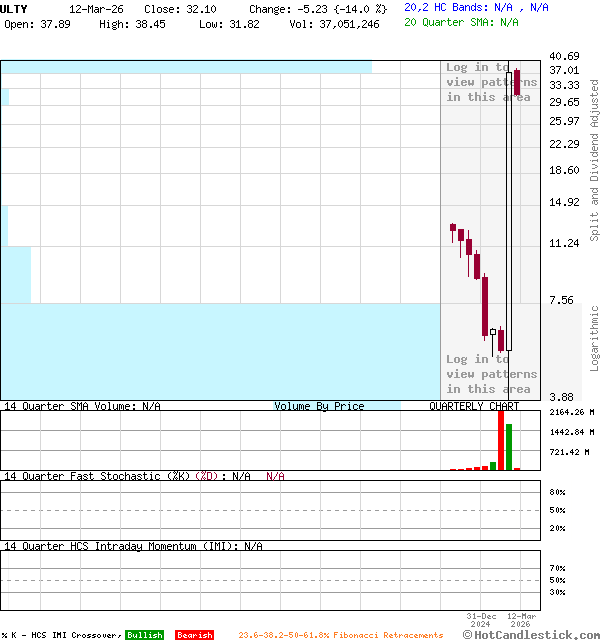600x640 pixels.
Task: Click the red Bearish legend badge
Action: (x=194, y=635)
